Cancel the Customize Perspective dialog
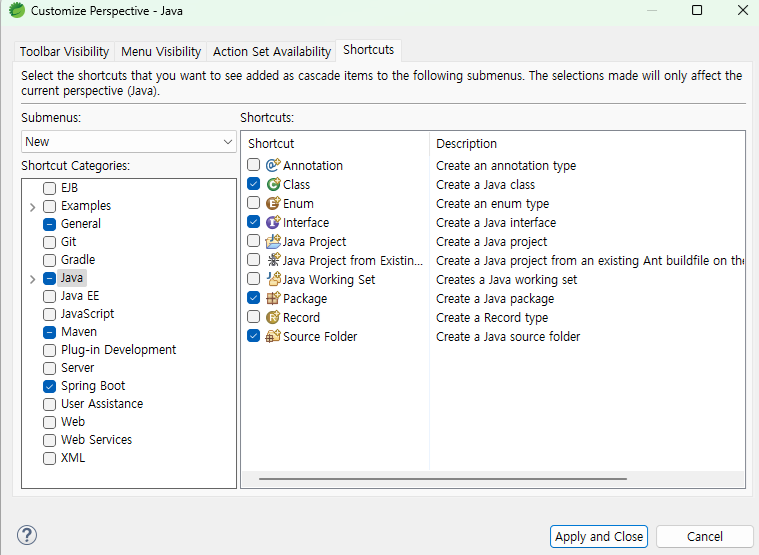 tap(704, 536)
